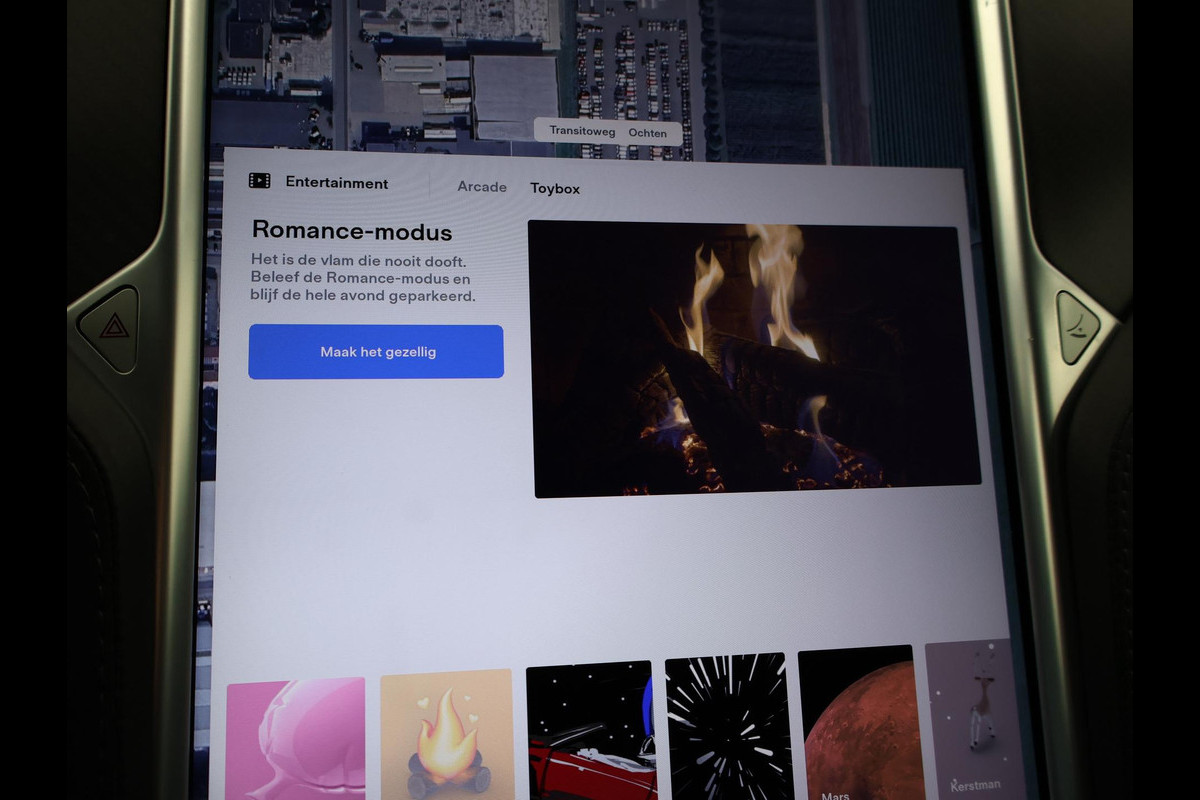The image size is (1200, 800).
Task: Switch to the Arcade tab
Action: pyautogui.click(x=482, y=187)
